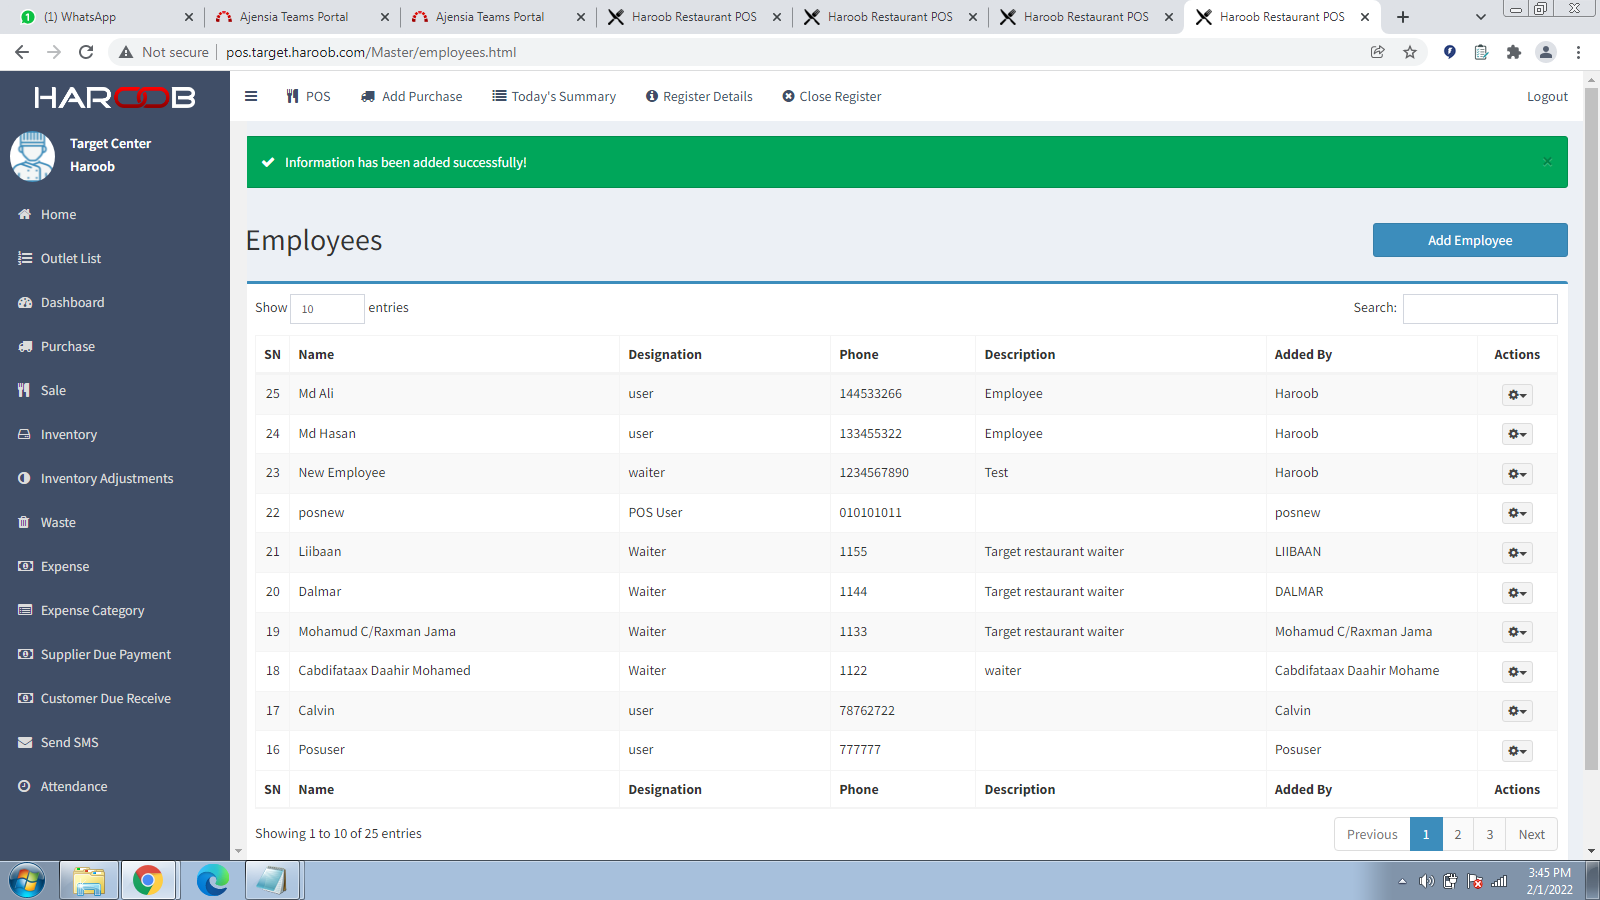Viewport: 1600px width, 900px height.
Task: Sort table by Phone column header
Action: point(903,354)
